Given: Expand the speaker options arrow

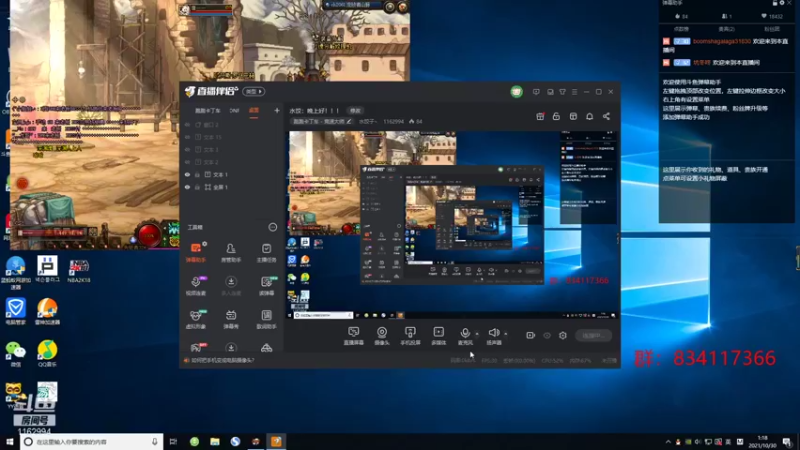Looking at the screenshot, I should [x=506, y=334].
